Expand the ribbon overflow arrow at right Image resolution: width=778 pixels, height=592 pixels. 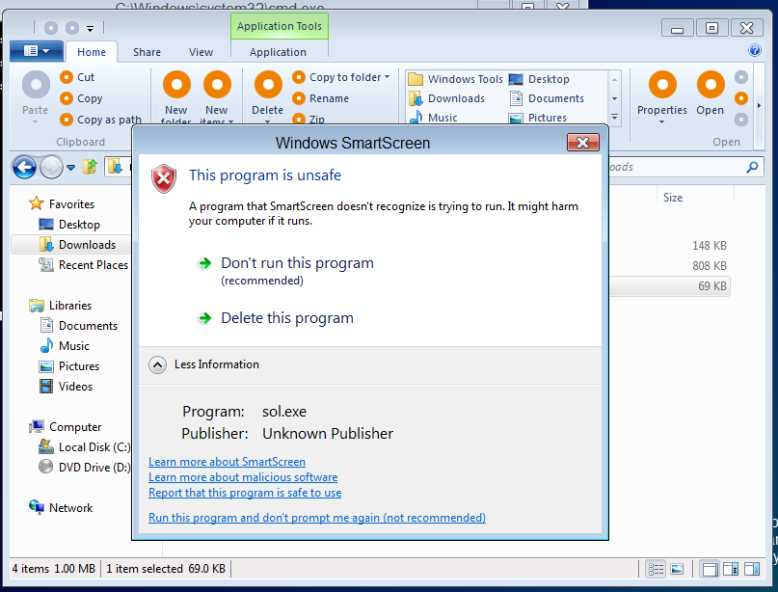[x=759, y=105]
